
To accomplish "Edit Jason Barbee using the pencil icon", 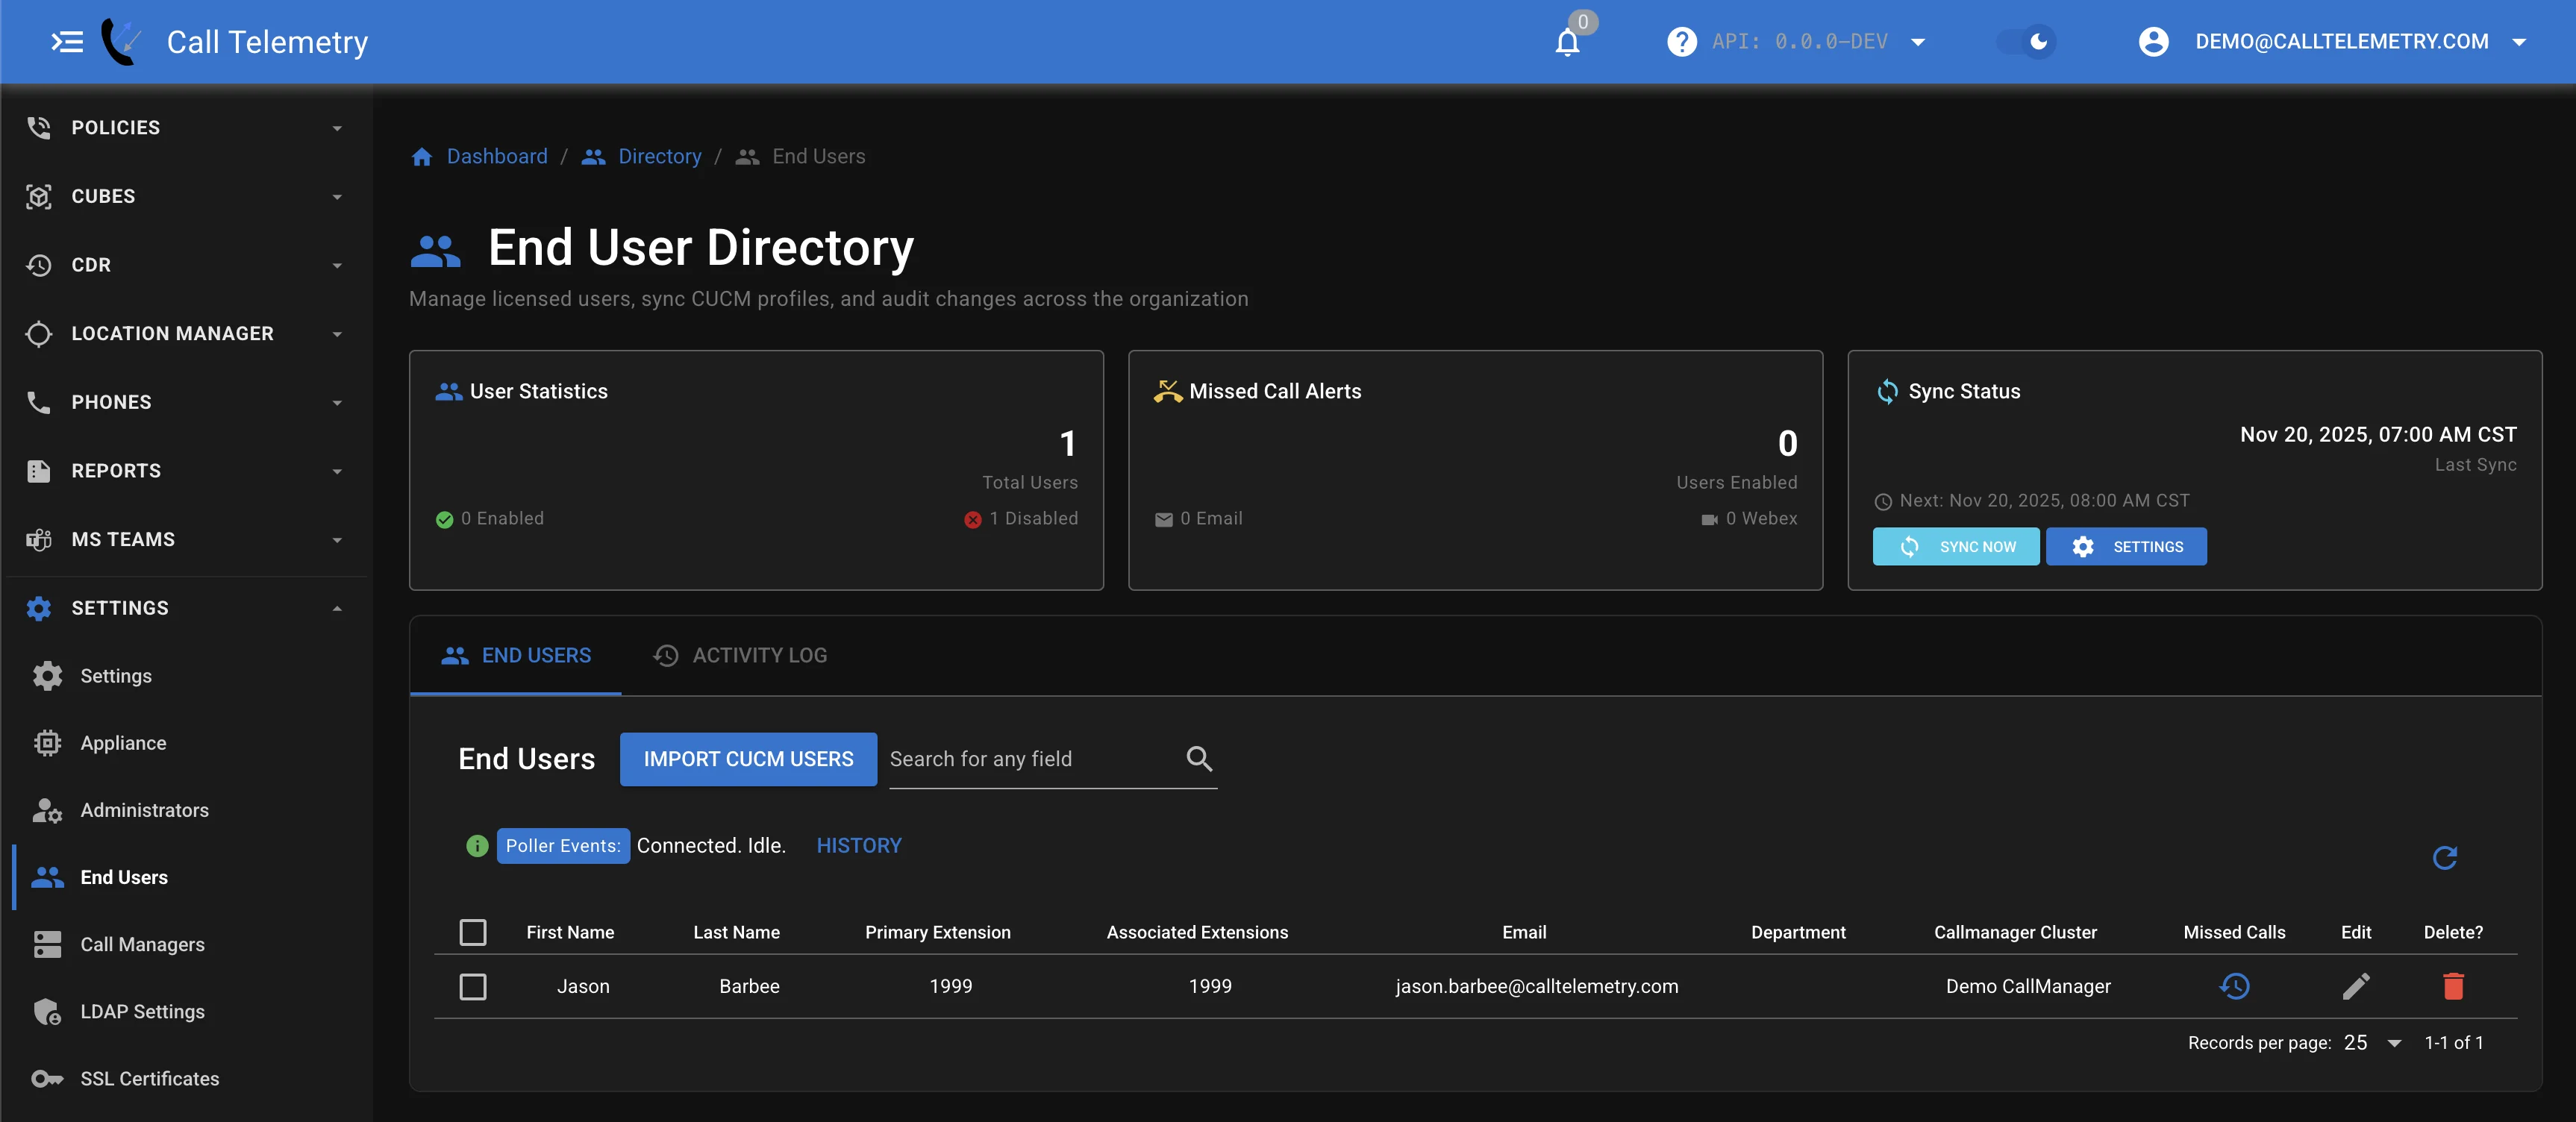I will (x=2356, y=986).
